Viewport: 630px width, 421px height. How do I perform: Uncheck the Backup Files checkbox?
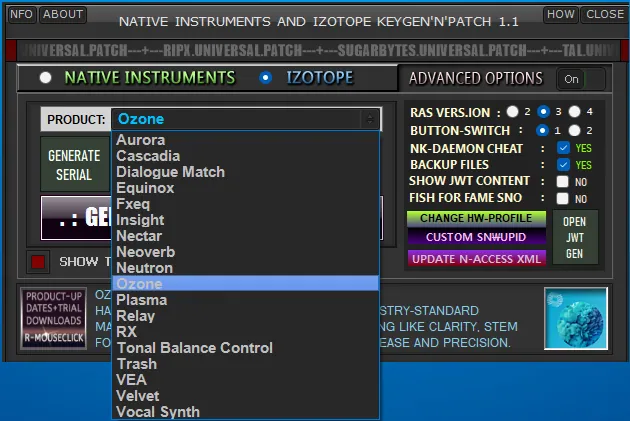click(x=563, y=165)
